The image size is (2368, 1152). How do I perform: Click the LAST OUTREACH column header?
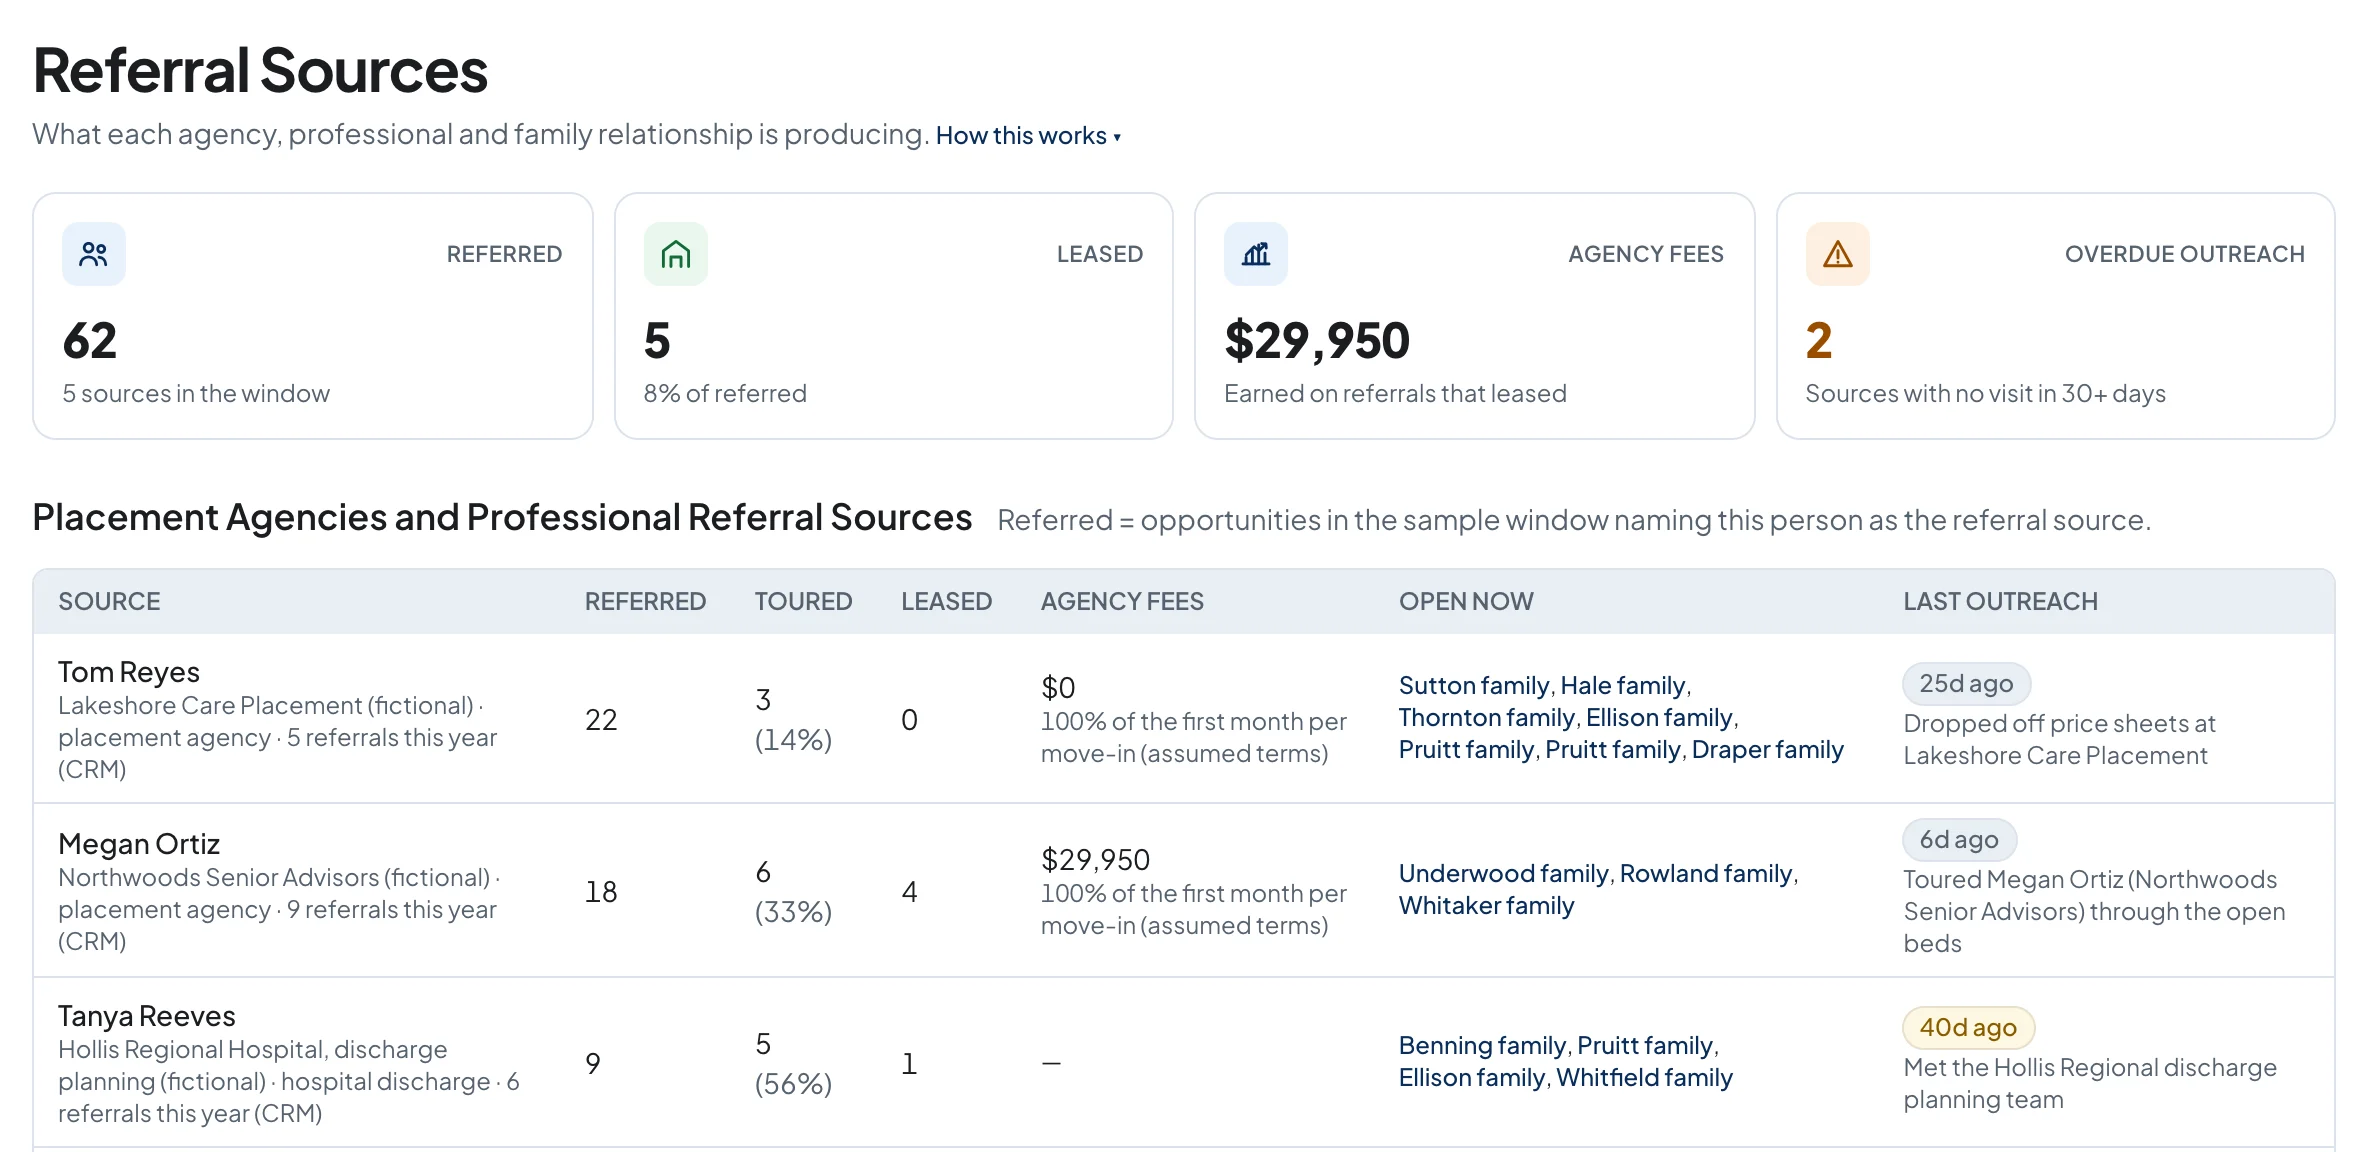(2000, 602)
